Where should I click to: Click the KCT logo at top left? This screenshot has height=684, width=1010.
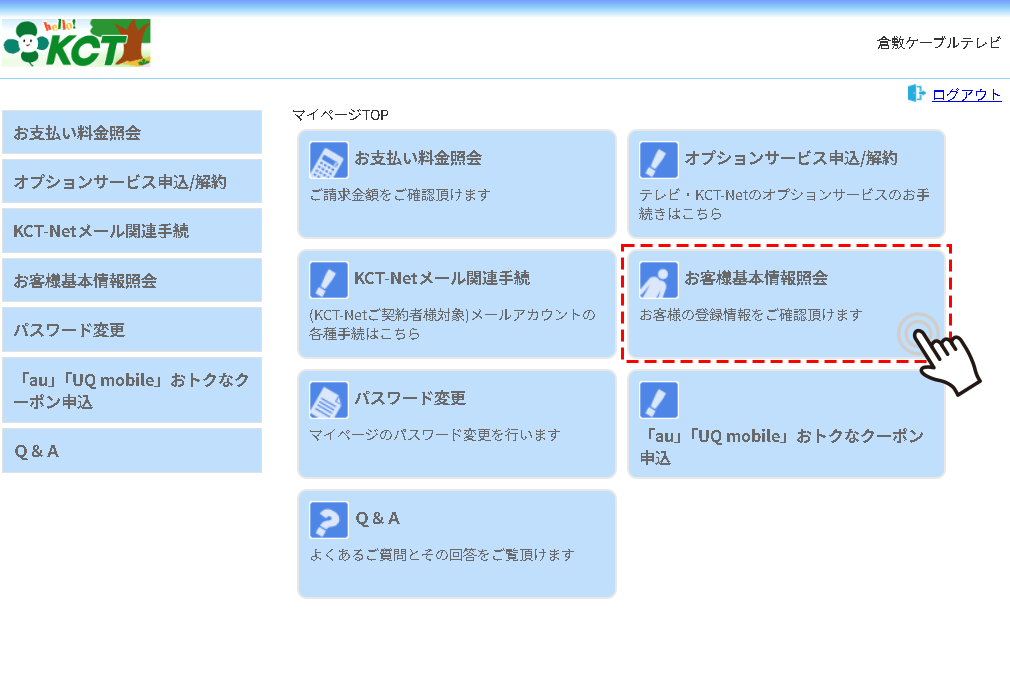pyautogui.click(x=77, y=43)
